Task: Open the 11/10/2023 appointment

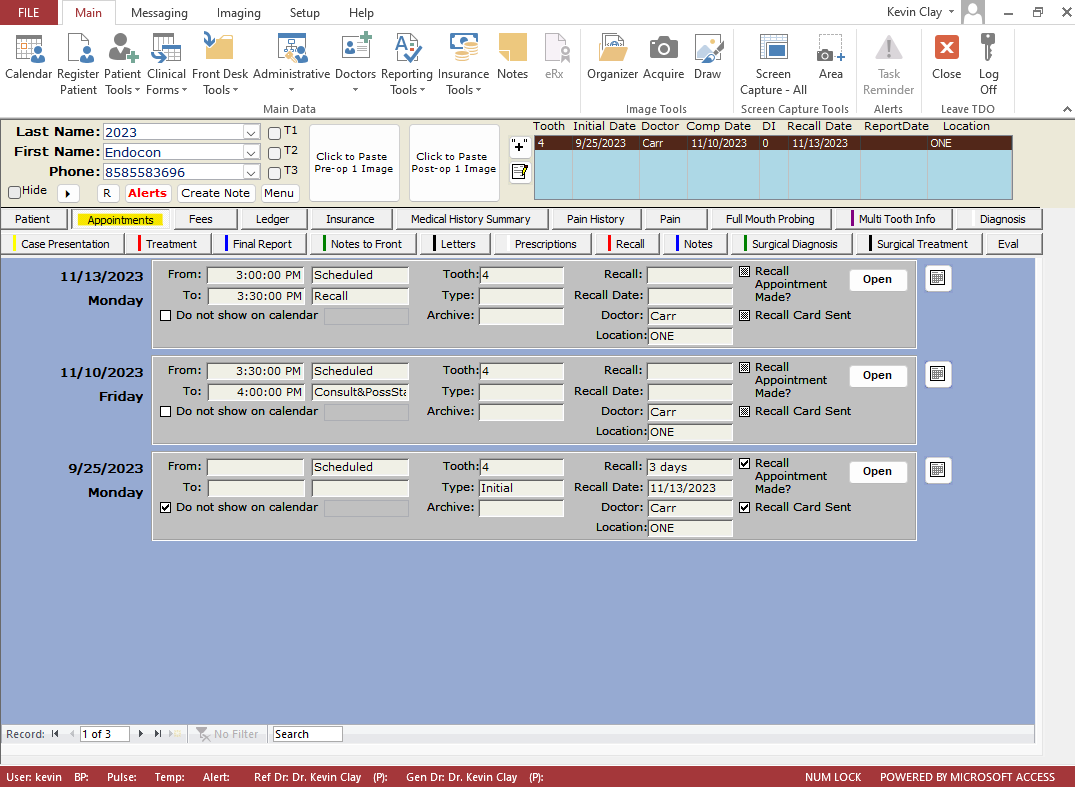Action: point(877,376)
